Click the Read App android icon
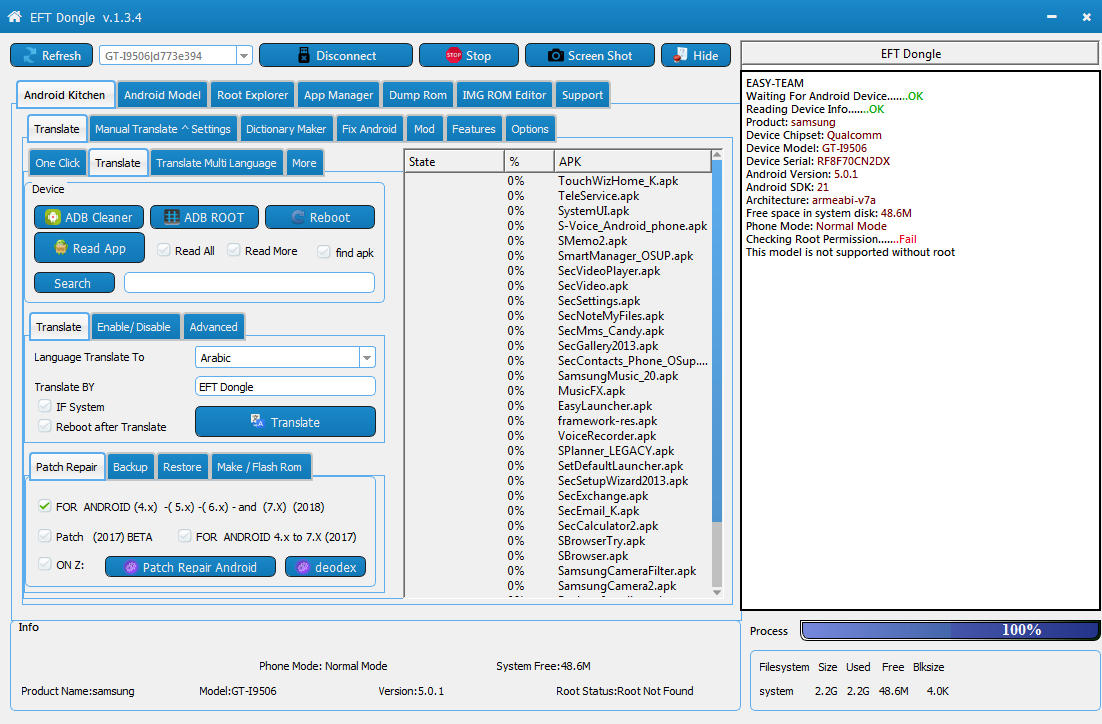The width and height of the screenshot is (1102, 724). point(61,247)
